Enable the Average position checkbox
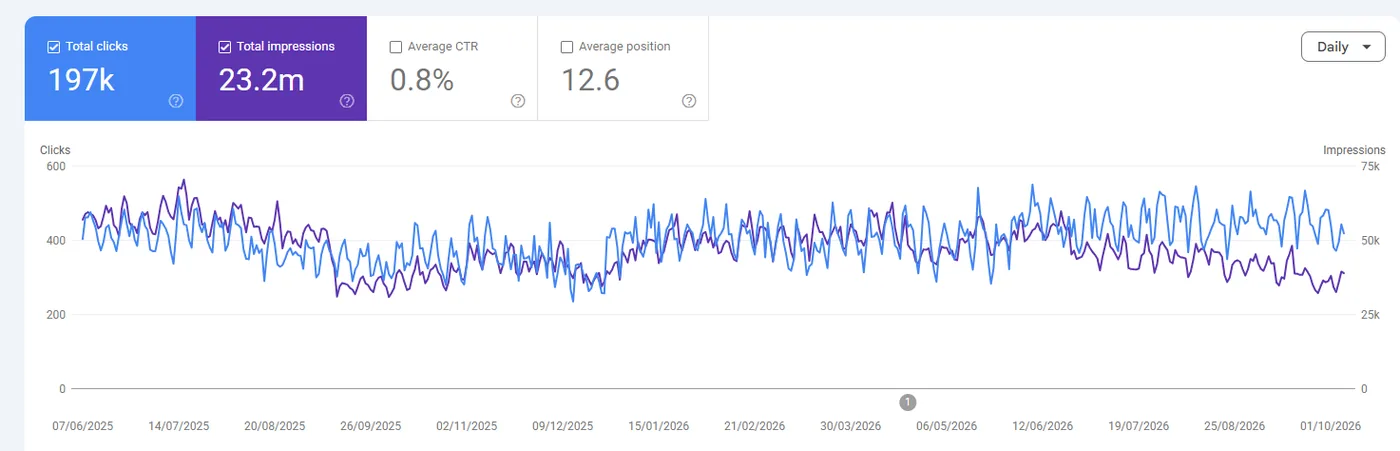Image resolution: width=1400 pixels, height=451 pixels. 567,47
